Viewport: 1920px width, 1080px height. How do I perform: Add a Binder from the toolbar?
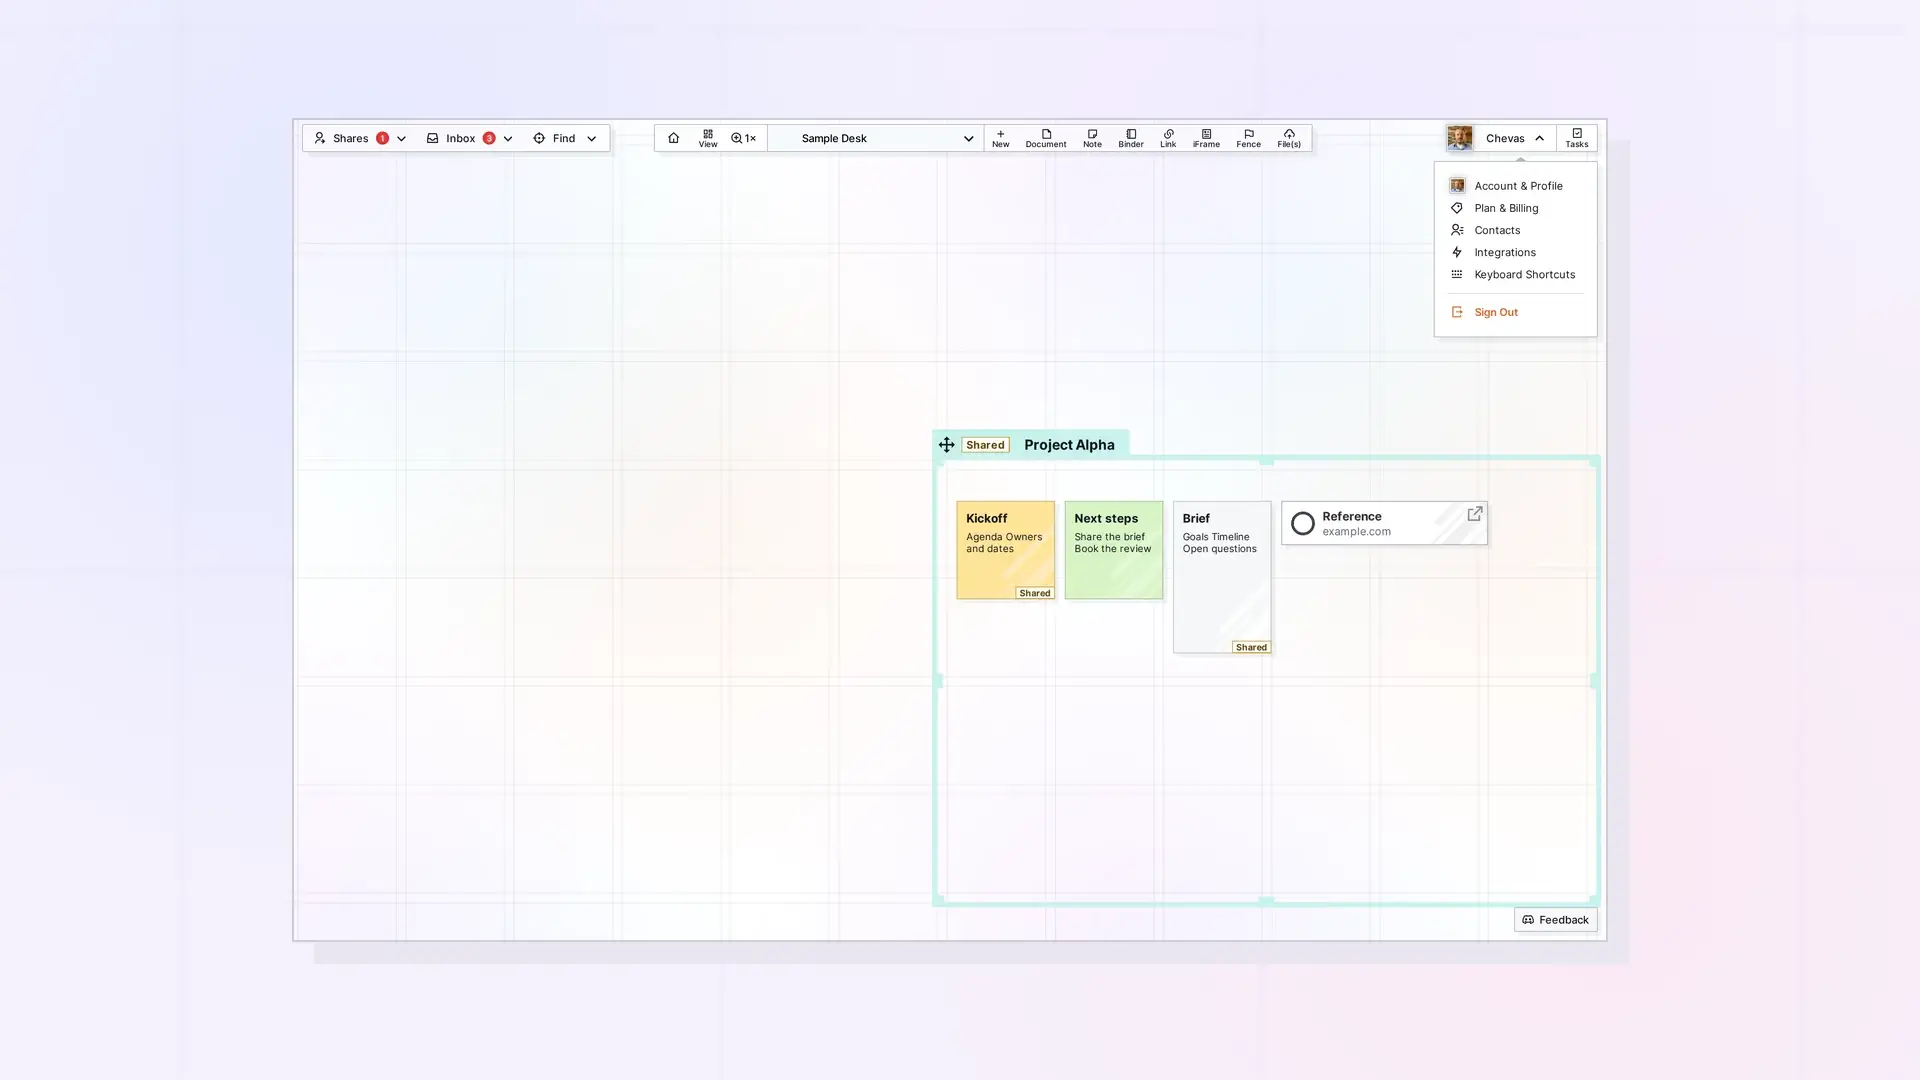click(x=1131, y=138)
